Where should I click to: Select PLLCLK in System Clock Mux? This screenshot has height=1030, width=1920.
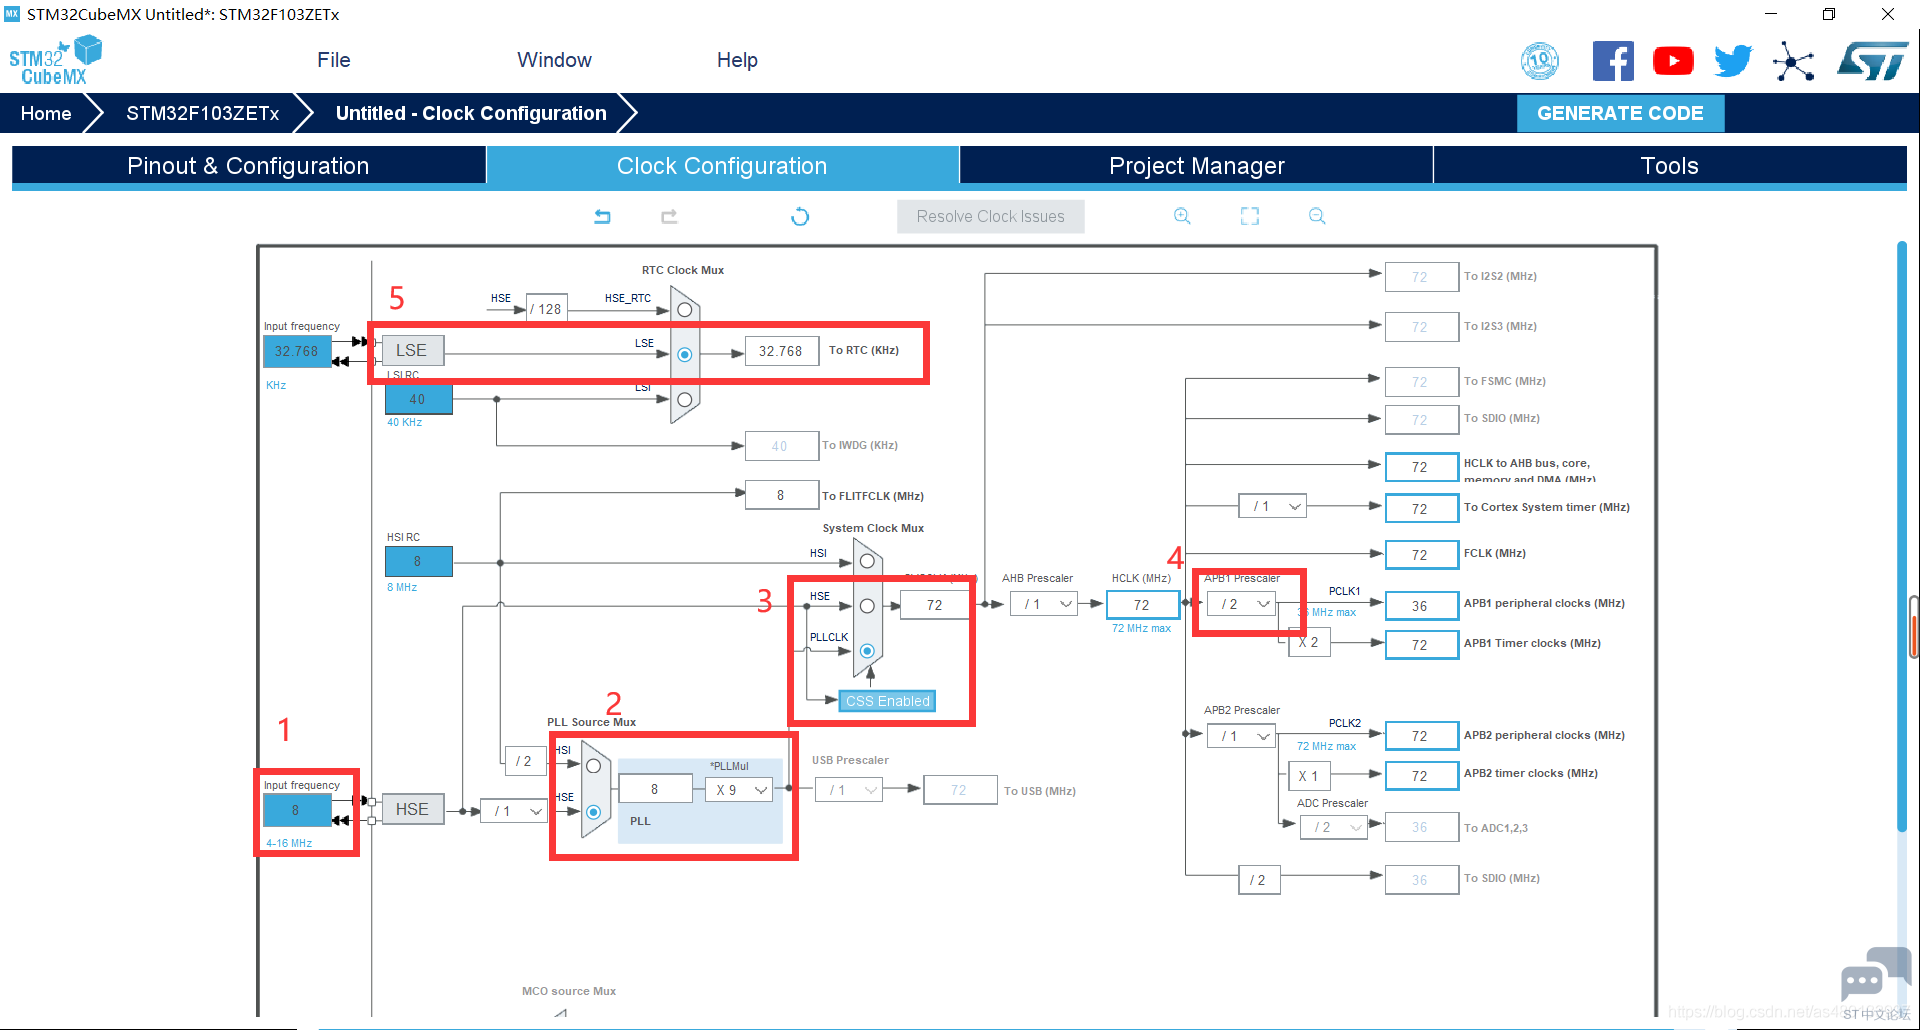pyautogui.click(x=867, y=651)
